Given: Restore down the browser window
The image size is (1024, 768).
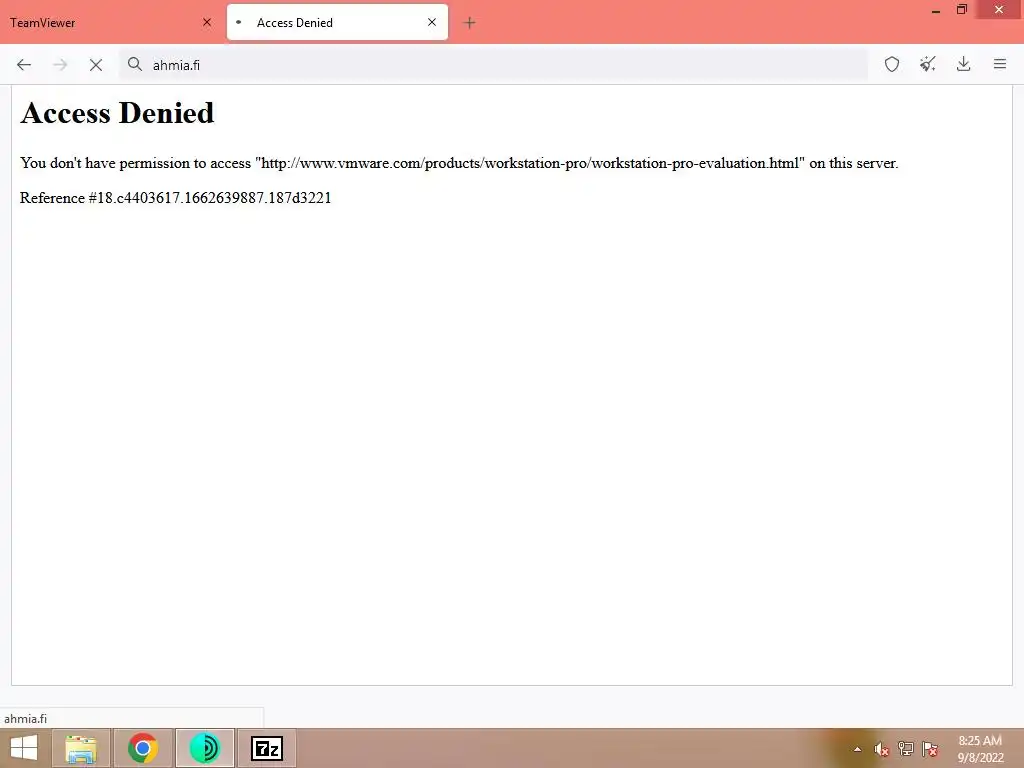Looking at the screenshot, I should 961,9.
